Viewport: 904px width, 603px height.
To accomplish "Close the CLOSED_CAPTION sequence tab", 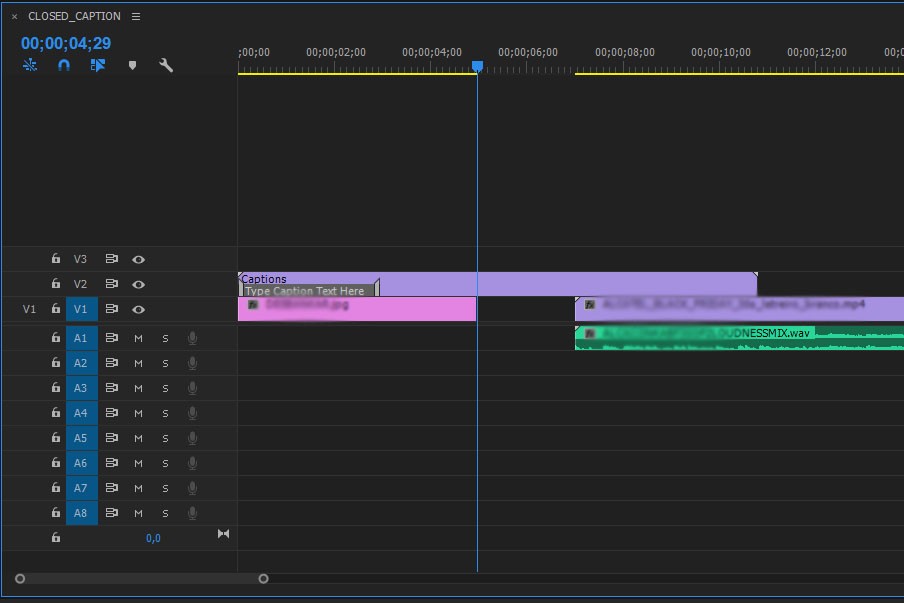I will coord(14,17).
